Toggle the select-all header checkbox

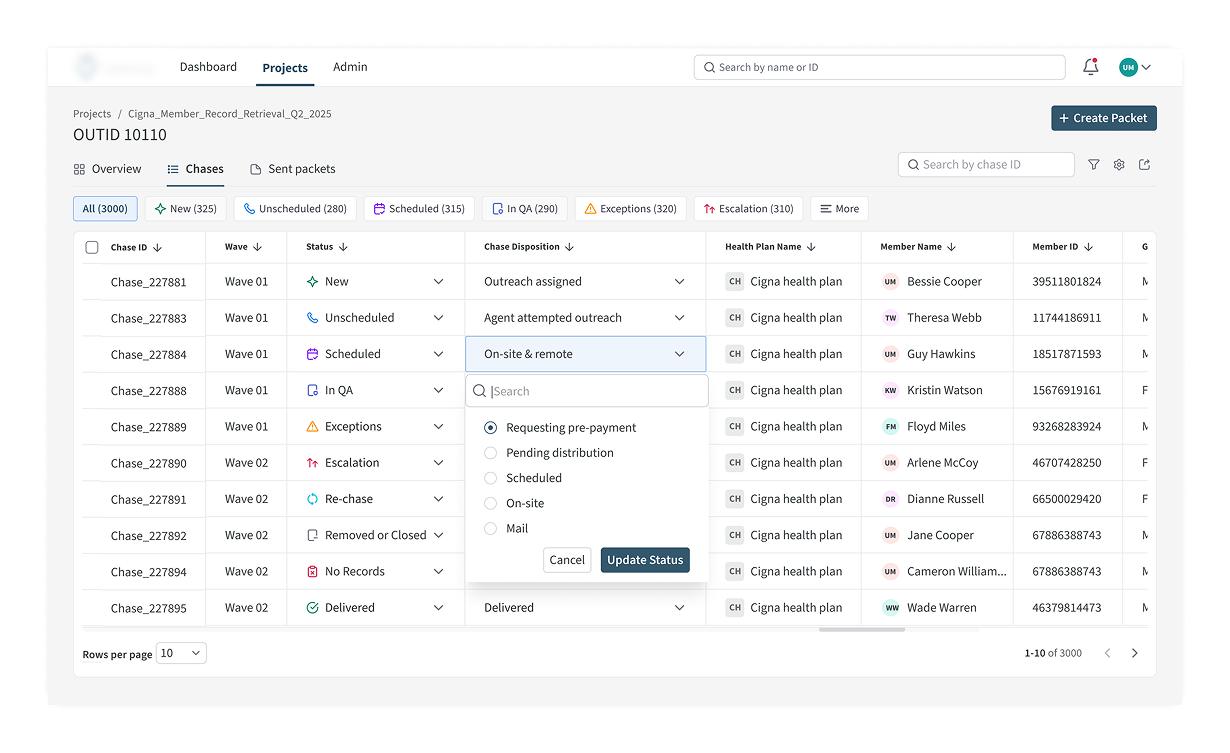pos(92,247)
